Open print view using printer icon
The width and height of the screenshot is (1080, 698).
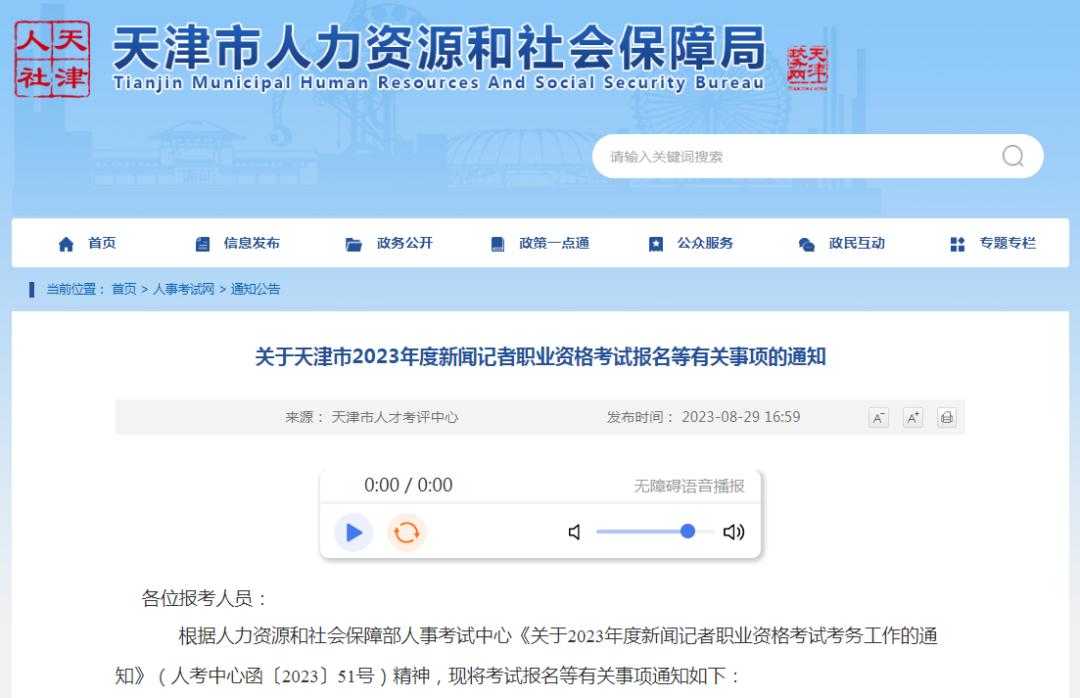pos(946,418)
